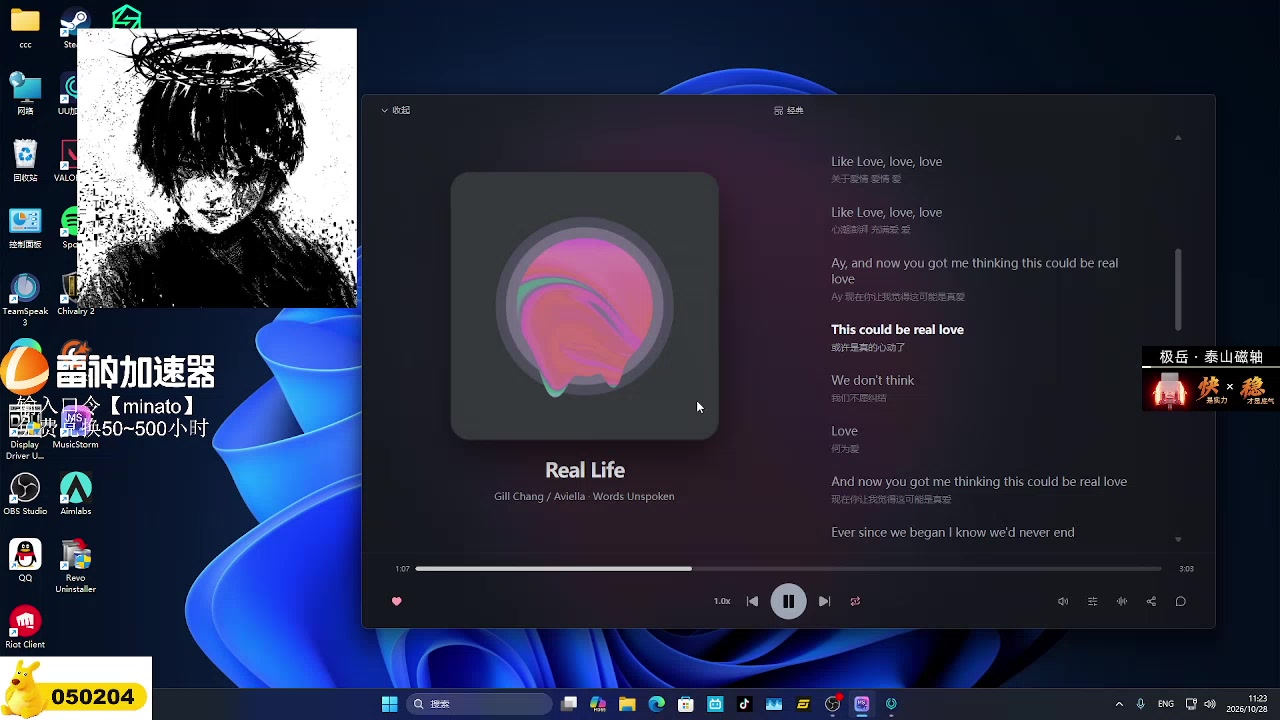This screenshot has height=720, width=1280.
Task: Open Riot Client from the desktop
Action: pyautogui.click(x=25, y=627)
